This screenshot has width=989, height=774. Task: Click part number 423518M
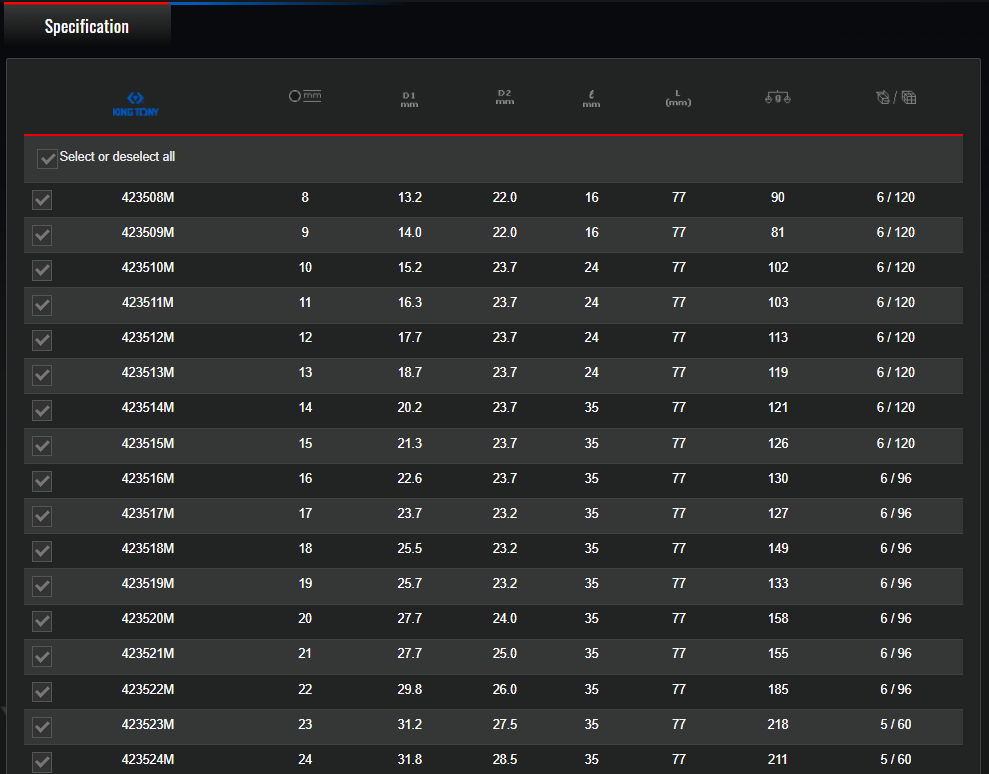click(148, 548)
